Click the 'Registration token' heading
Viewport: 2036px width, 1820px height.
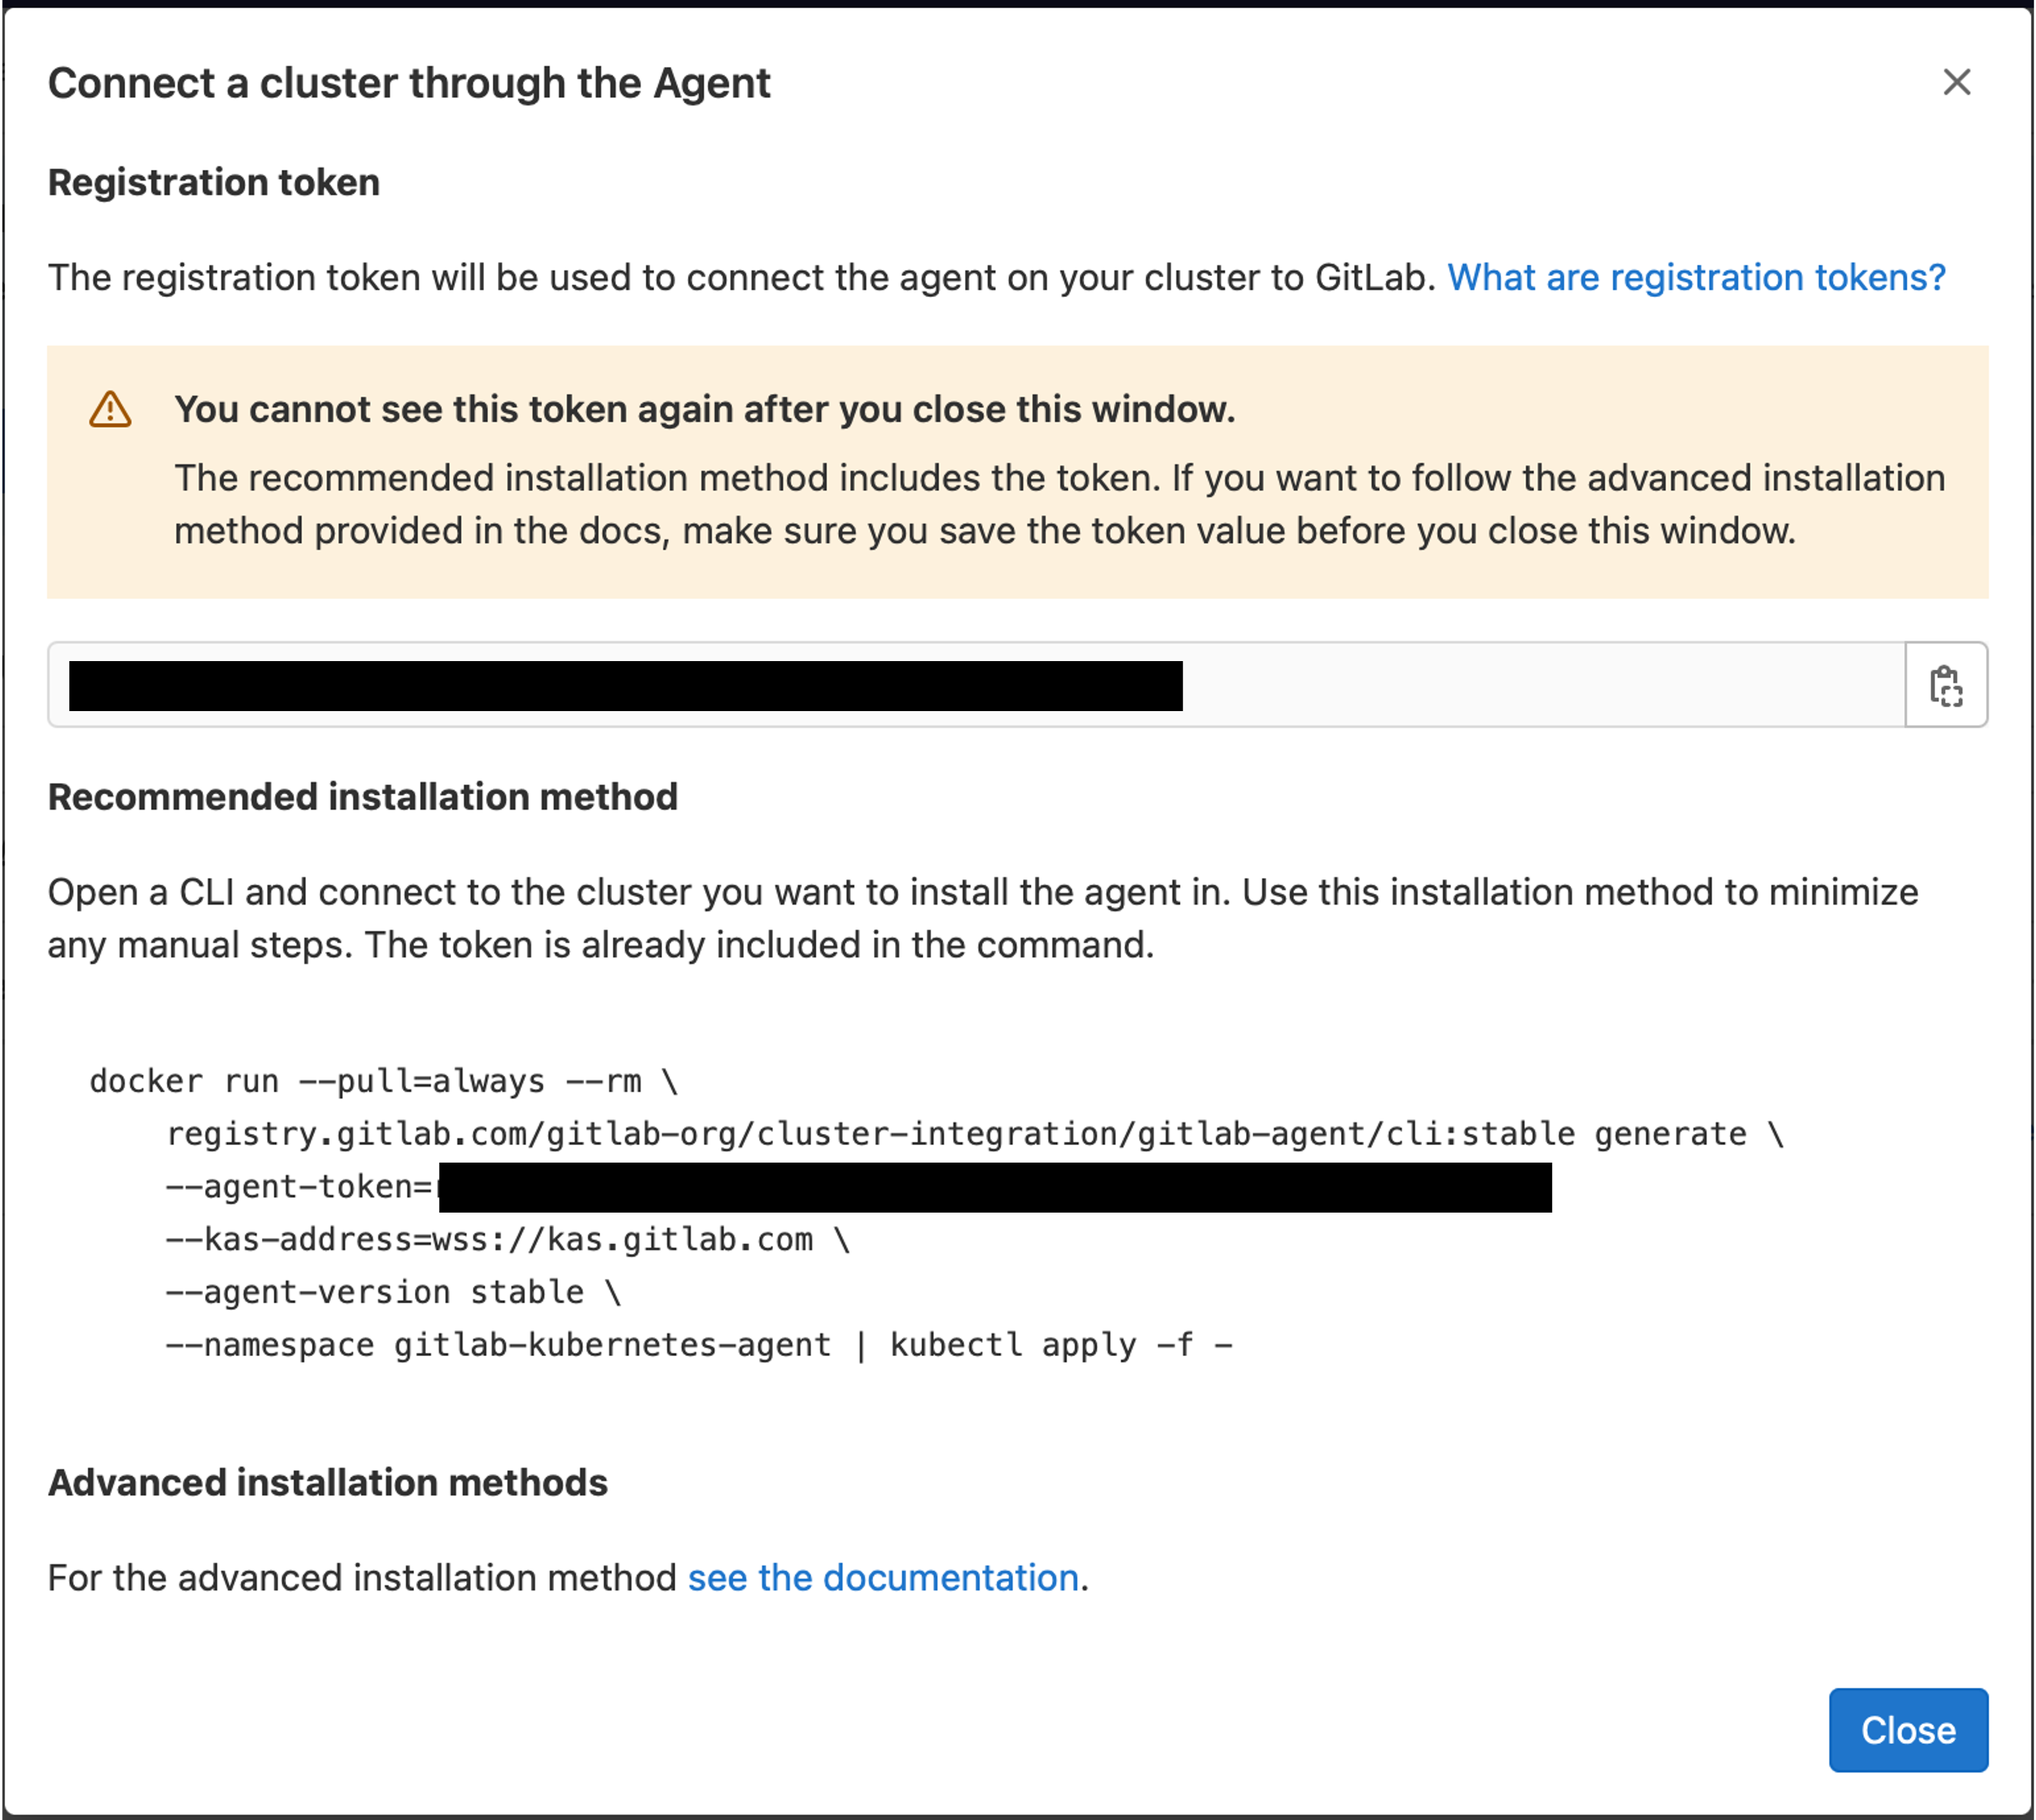214,182
